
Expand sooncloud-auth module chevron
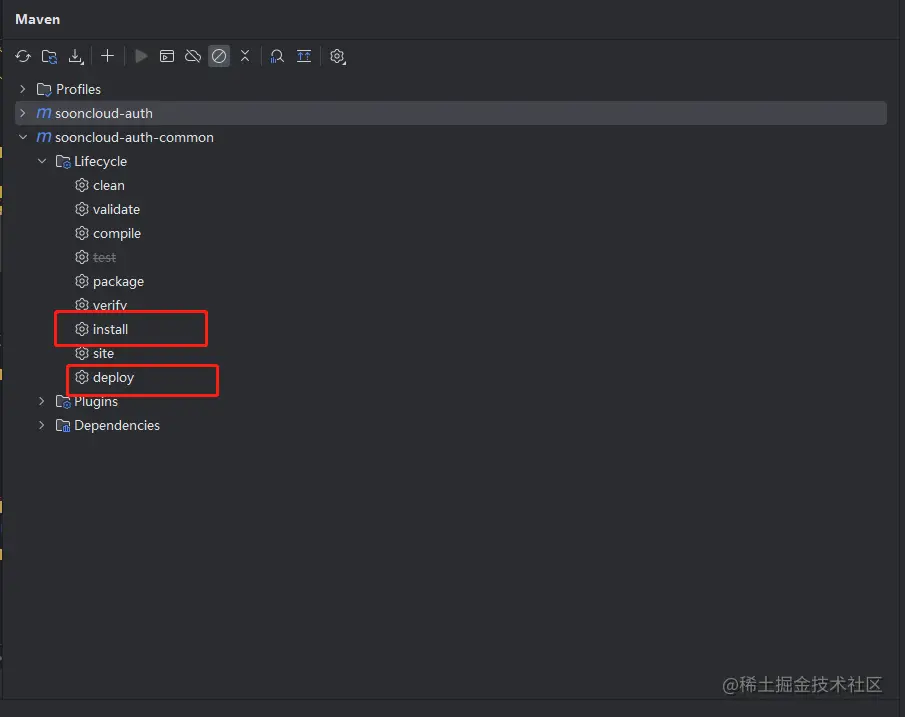23,113
